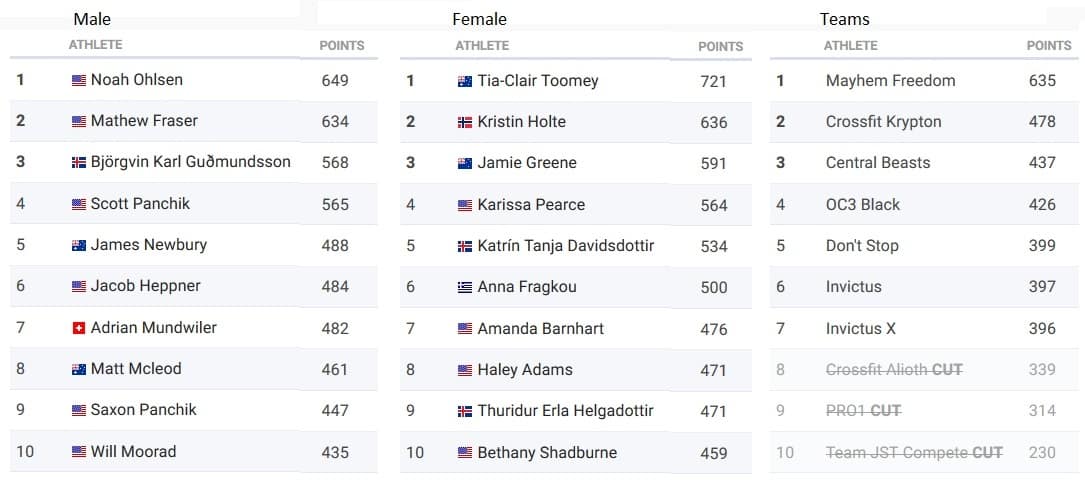Click the Iceland flag beside Björgvin Karl Guðmundsson
Image resolution: width=1085 pixels, height=483 pixels.
[79, 163]
